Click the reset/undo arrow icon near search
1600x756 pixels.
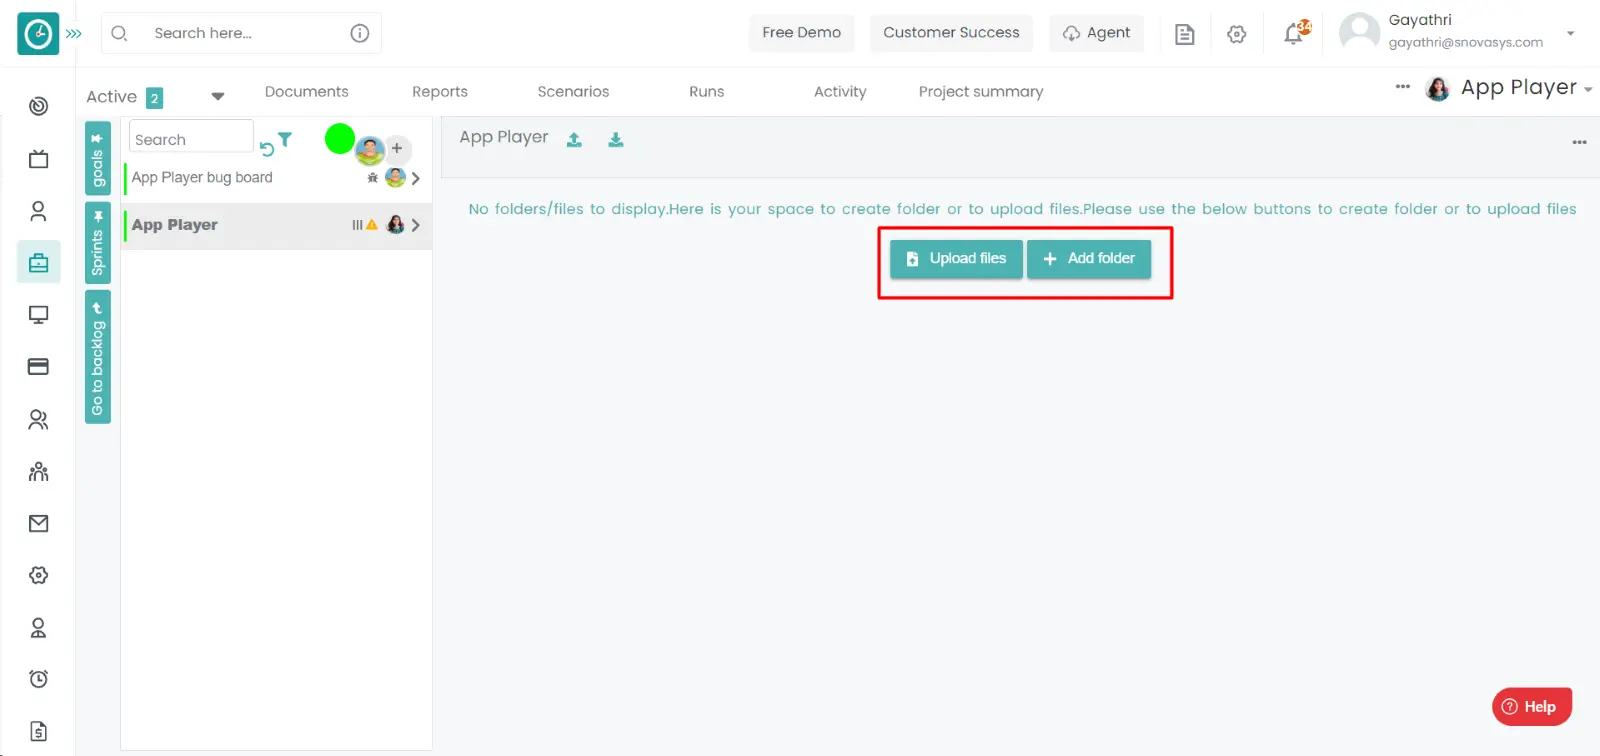[x=267, y=149]
